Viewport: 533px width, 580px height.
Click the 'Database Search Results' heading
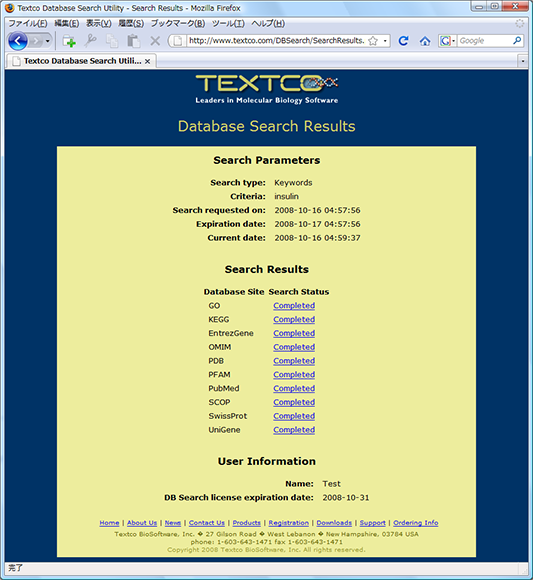267,126
